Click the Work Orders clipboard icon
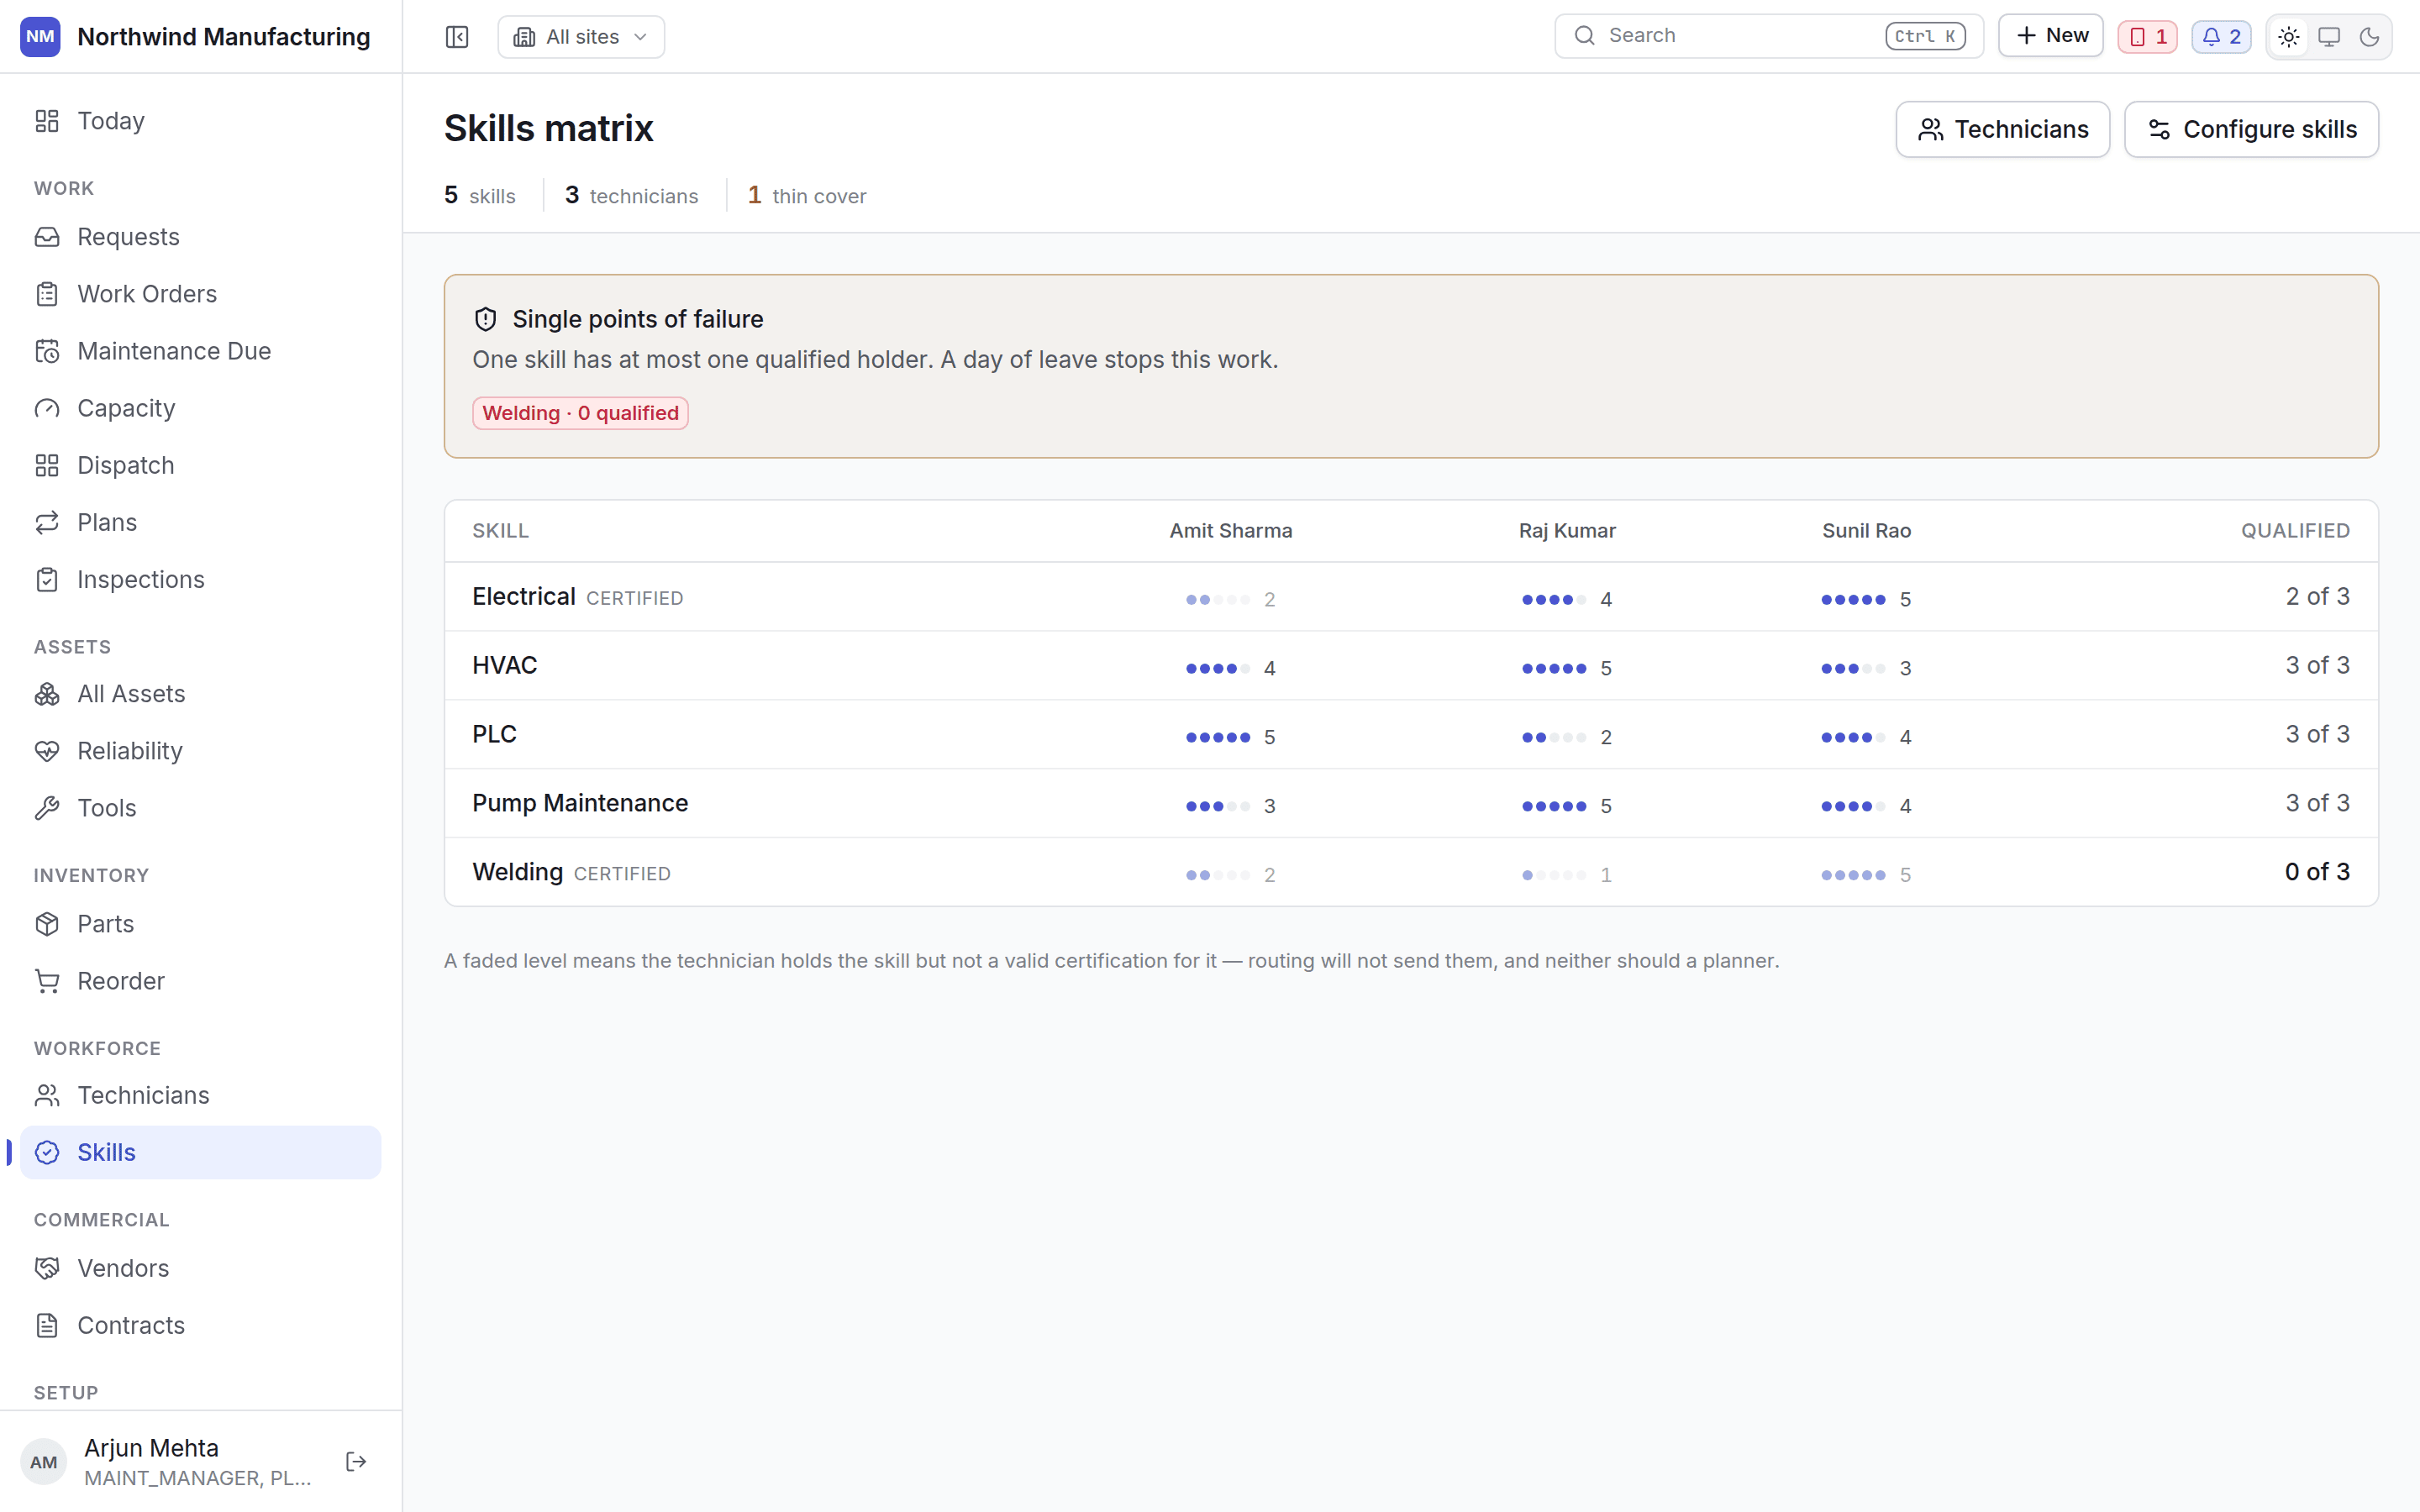The height and width of the screenshot is (1512, 2420). point(47,294)
